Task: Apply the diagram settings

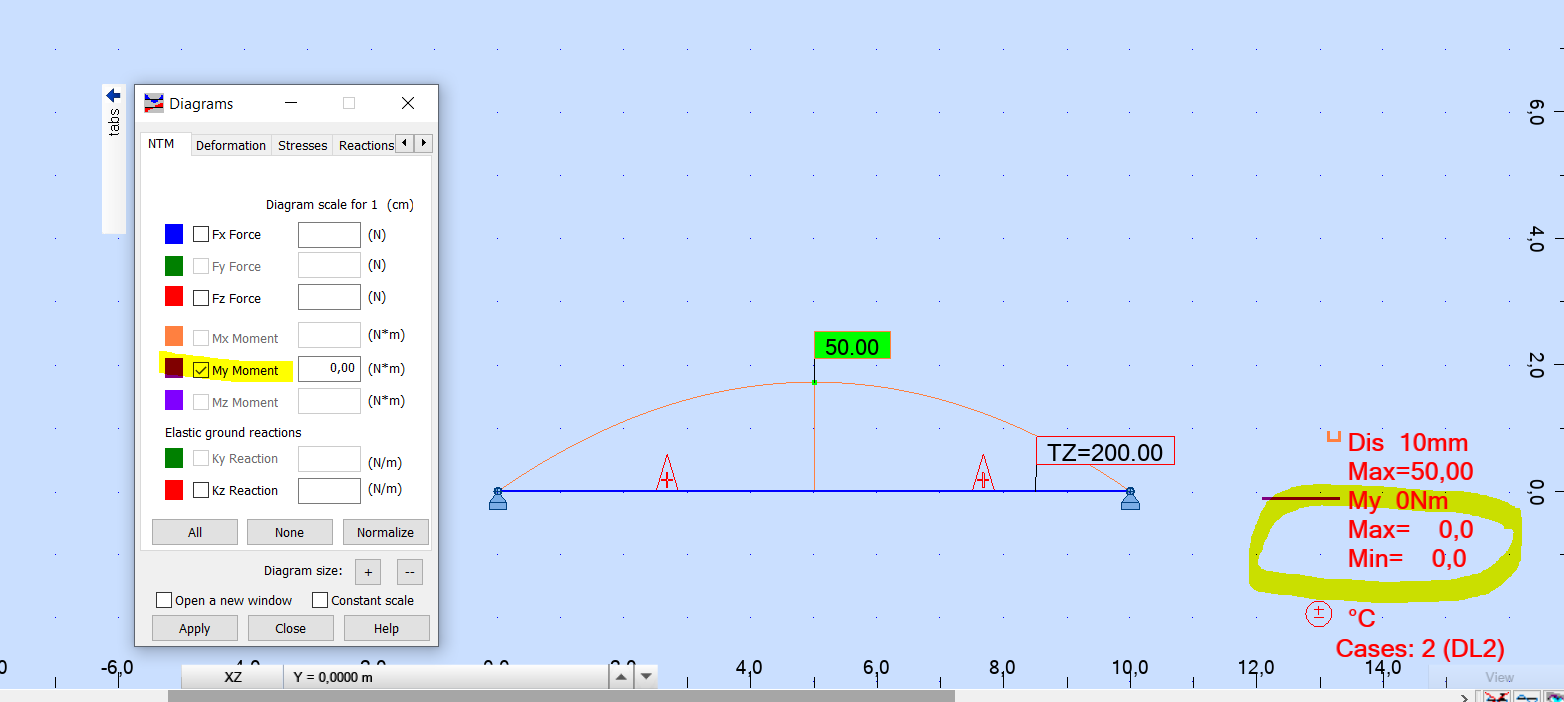Action: (194, 628)
